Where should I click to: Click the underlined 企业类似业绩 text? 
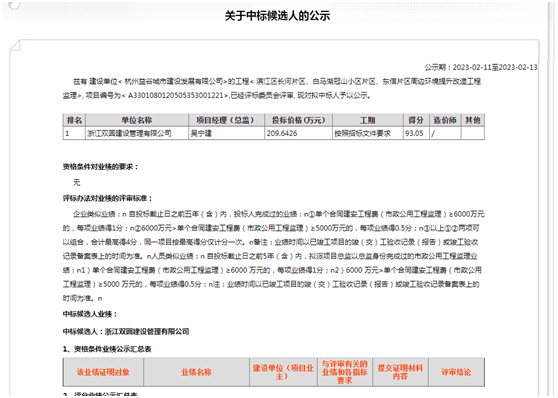94,214
